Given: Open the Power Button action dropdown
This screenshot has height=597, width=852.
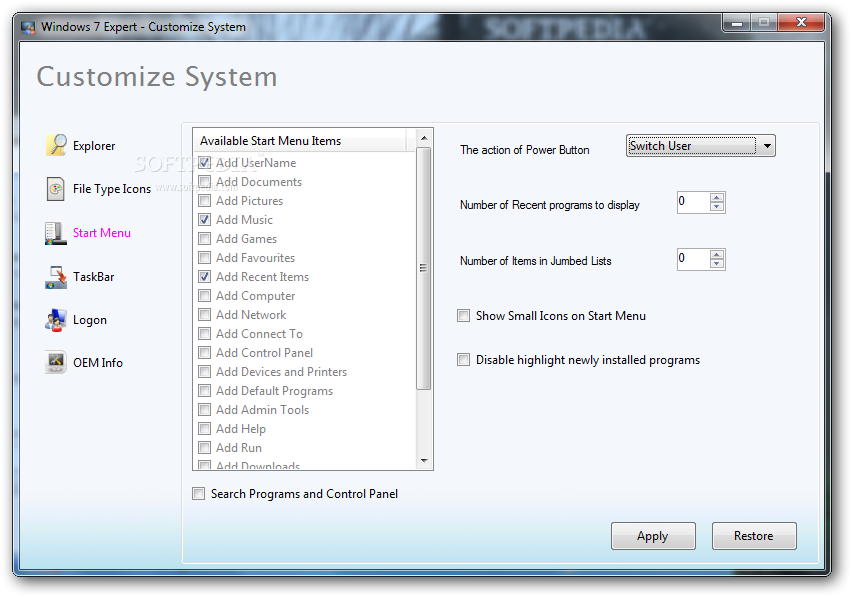Looking at the screenshot, I should [x=700, y=146].
